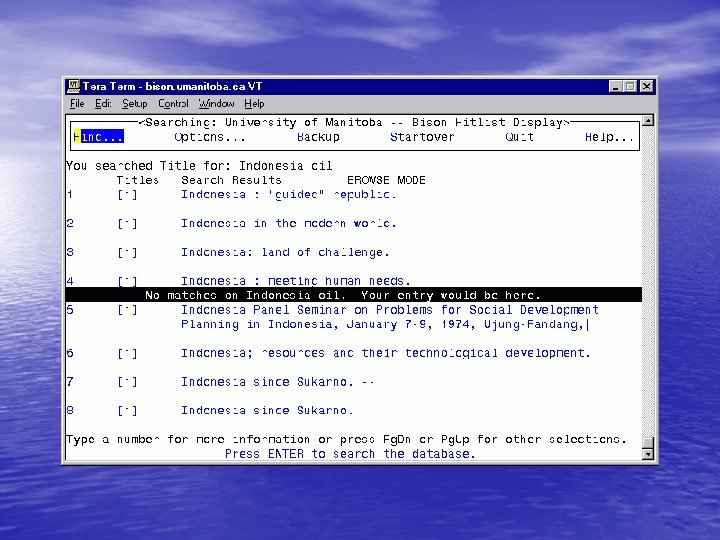Click title 'Indonesia : meeting human needs.'
Viewport: 720px width, 540px height.
tap(296, 281)
